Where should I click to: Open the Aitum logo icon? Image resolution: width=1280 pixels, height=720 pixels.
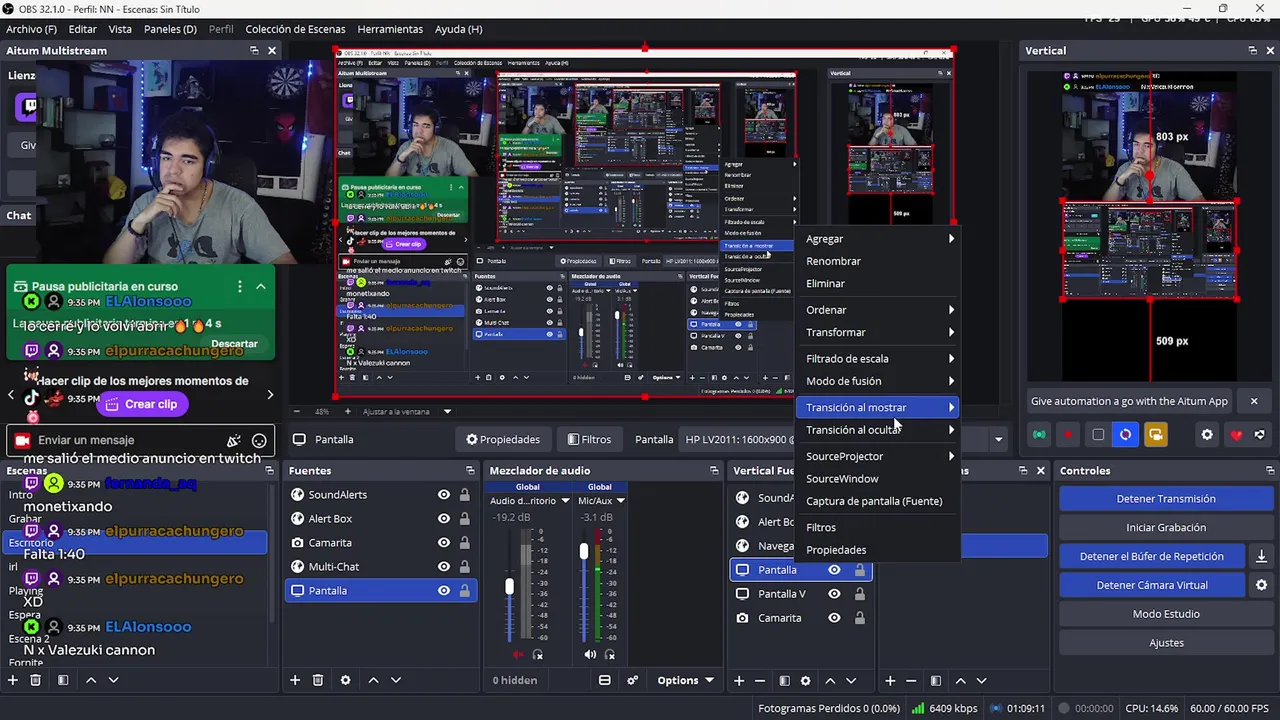[1259, 435]
